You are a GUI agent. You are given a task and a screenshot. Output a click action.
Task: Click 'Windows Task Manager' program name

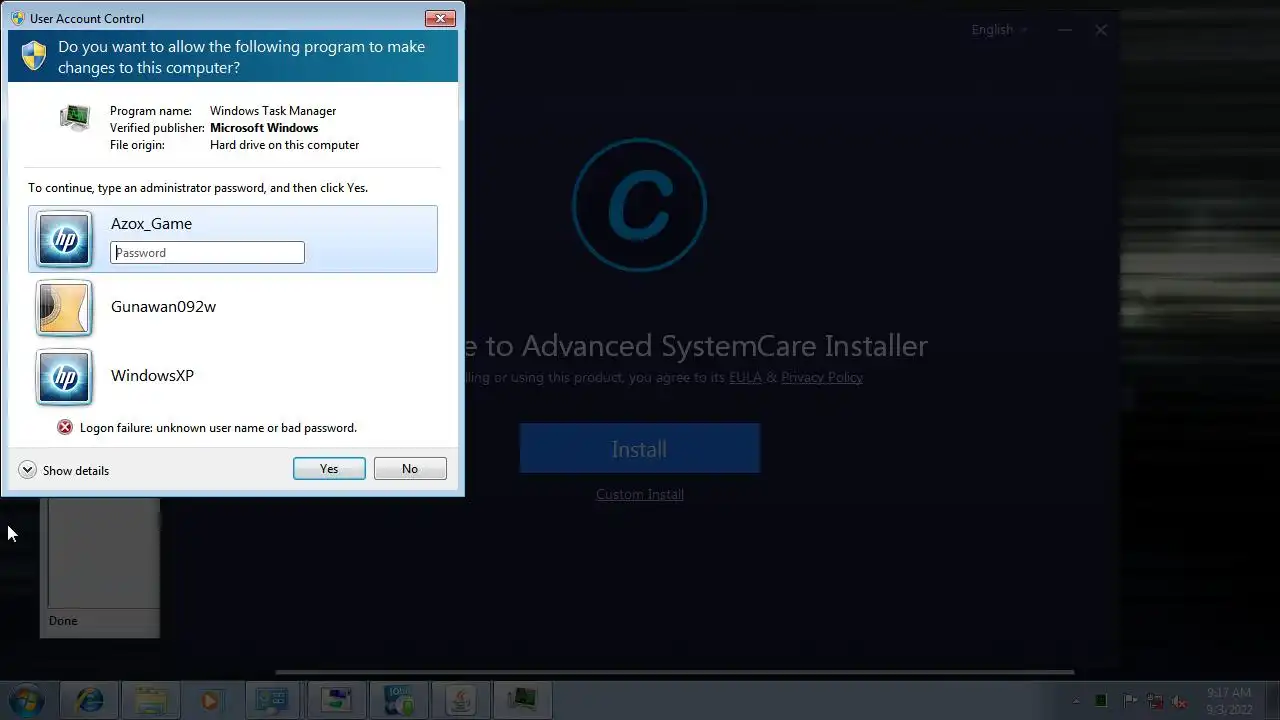click(x=273, y=111)
